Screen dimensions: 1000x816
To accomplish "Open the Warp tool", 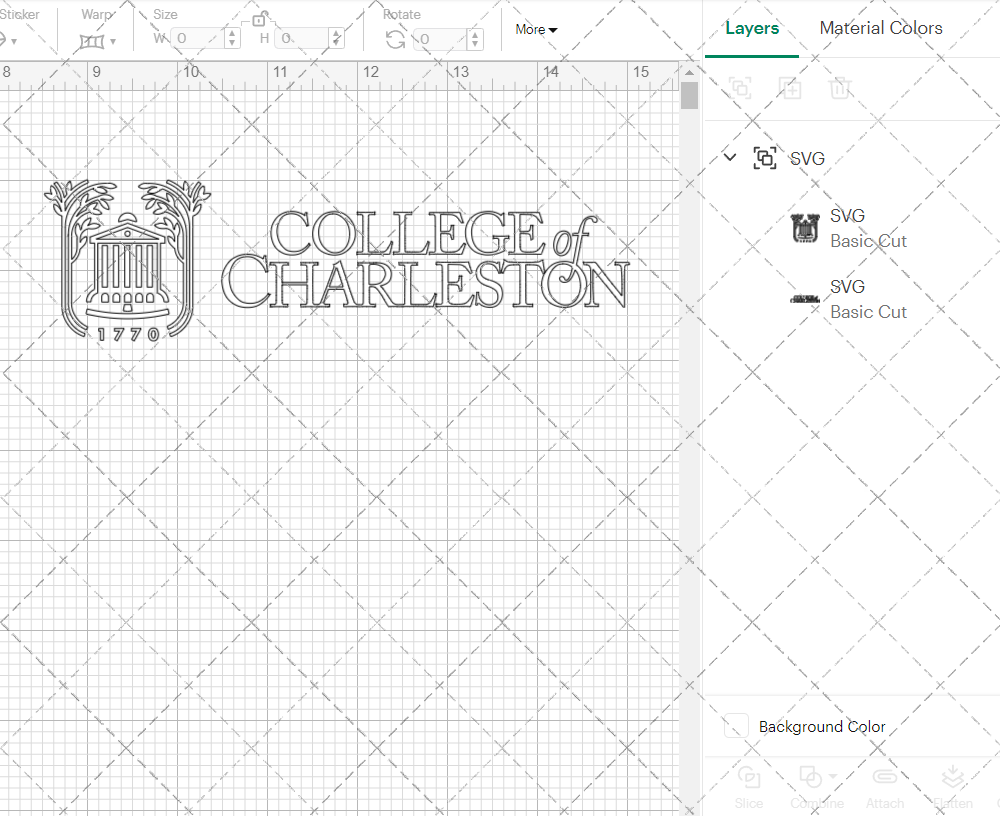I will pos(91,41).
